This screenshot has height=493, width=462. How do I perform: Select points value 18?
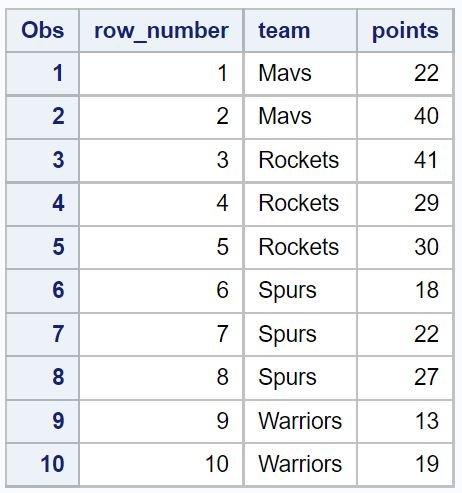pyautogui.click(x=405, y=291)
